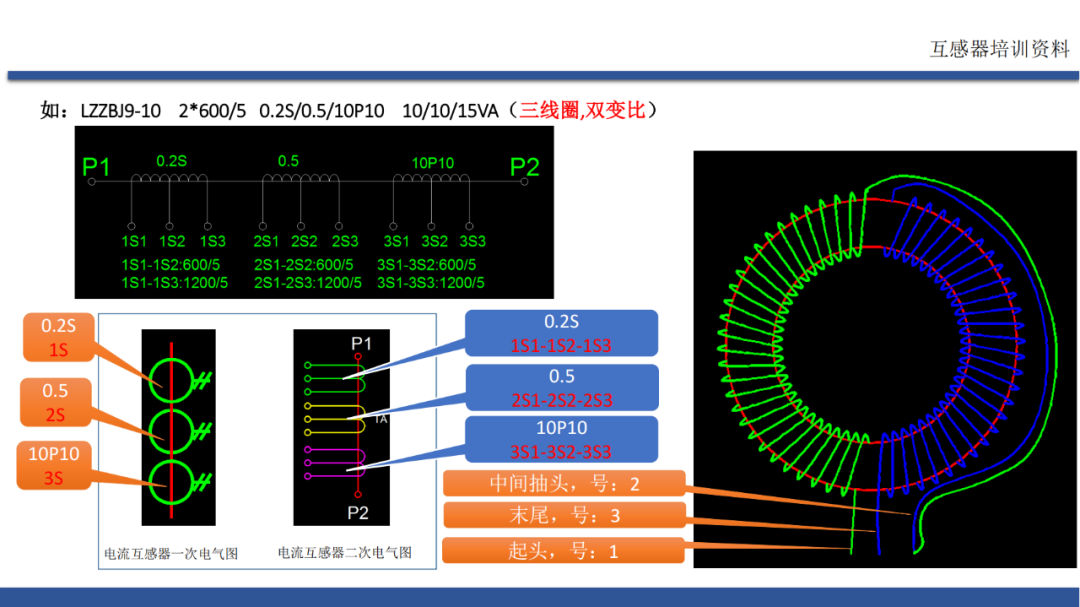1080x607 pixels.
Task: Click the blue 1S1-1S2-1S3 callout box
Action: (561, 334)
